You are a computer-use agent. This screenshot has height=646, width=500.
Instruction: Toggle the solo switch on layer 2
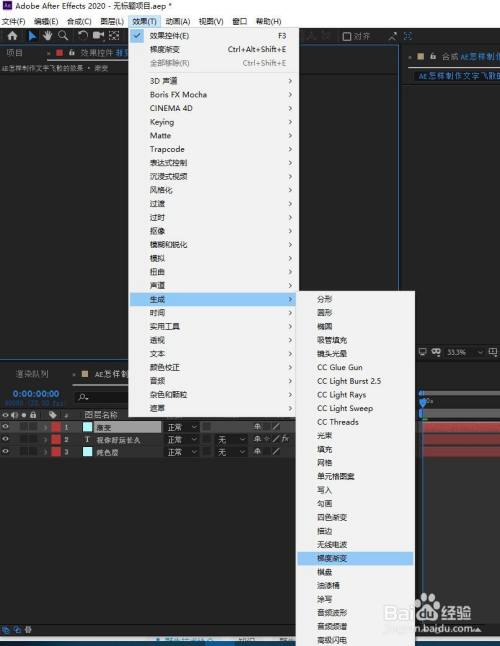pyautogui.click(x=24, y=439)
